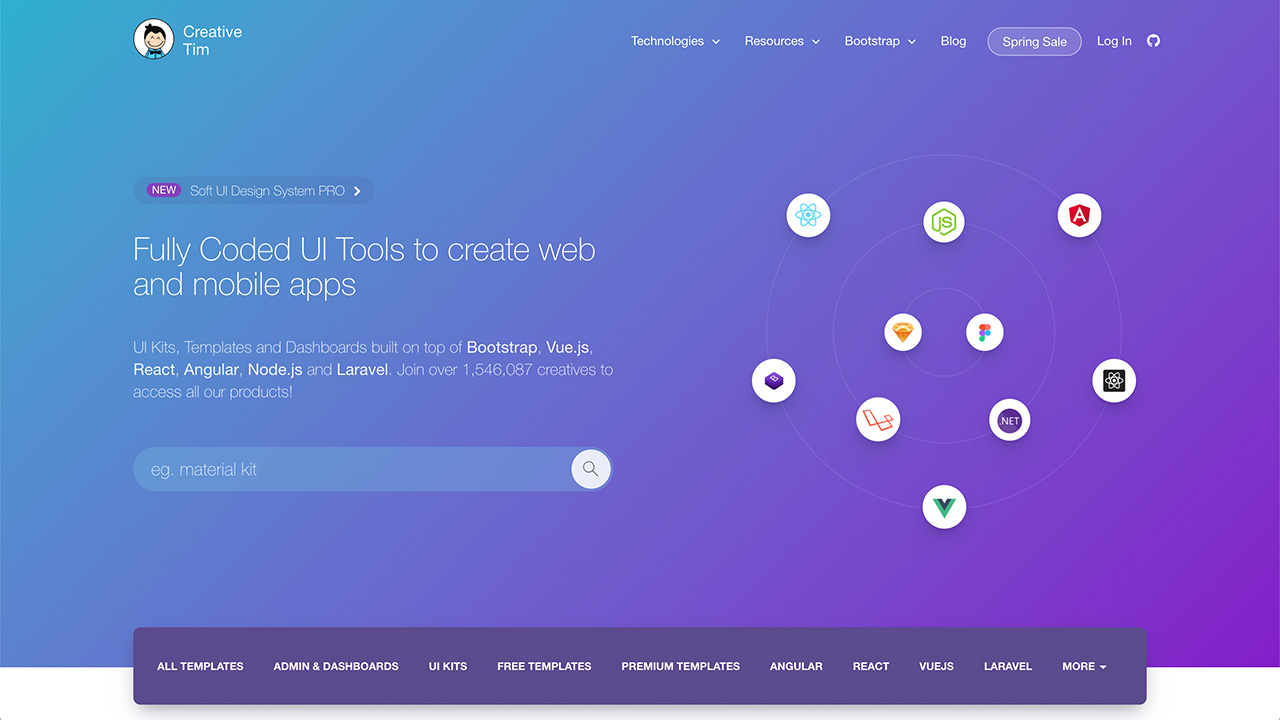This screenshot has height=720, width=1280.
Task: Select the LARAVEL templates tab
Action: point(1008,666)
